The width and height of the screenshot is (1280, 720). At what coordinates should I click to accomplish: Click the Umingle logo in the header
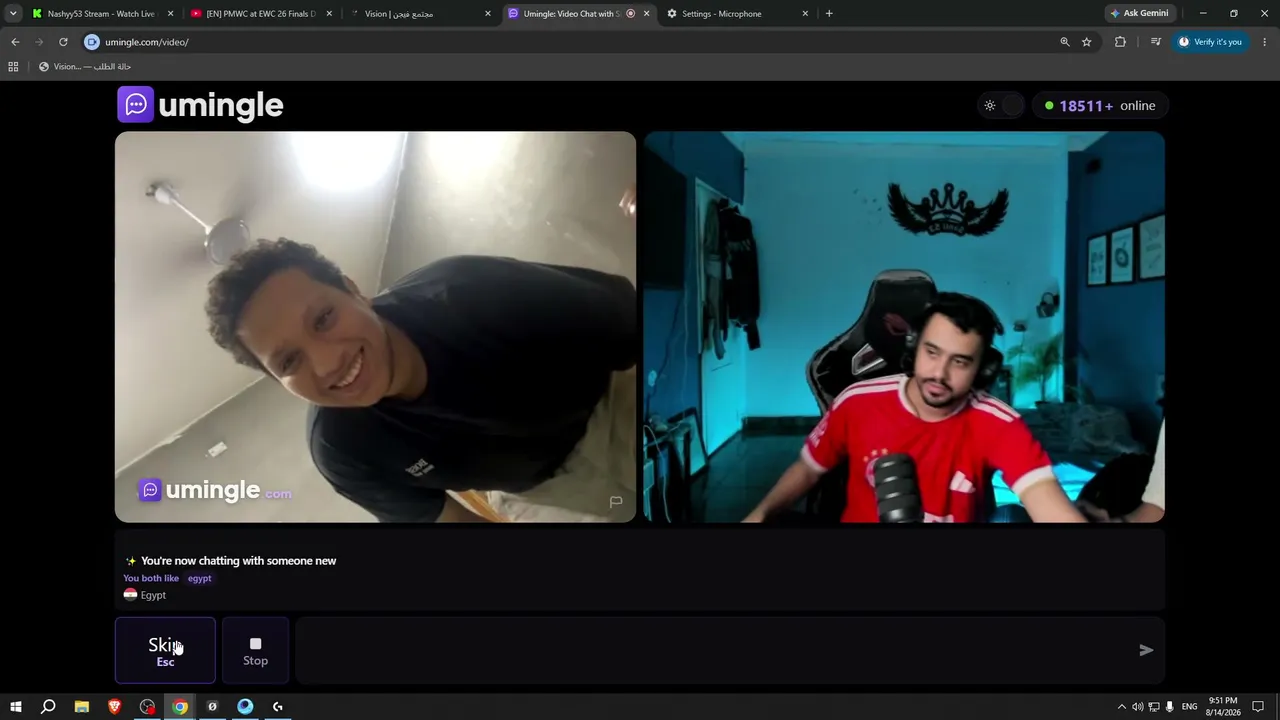[200, 105]
